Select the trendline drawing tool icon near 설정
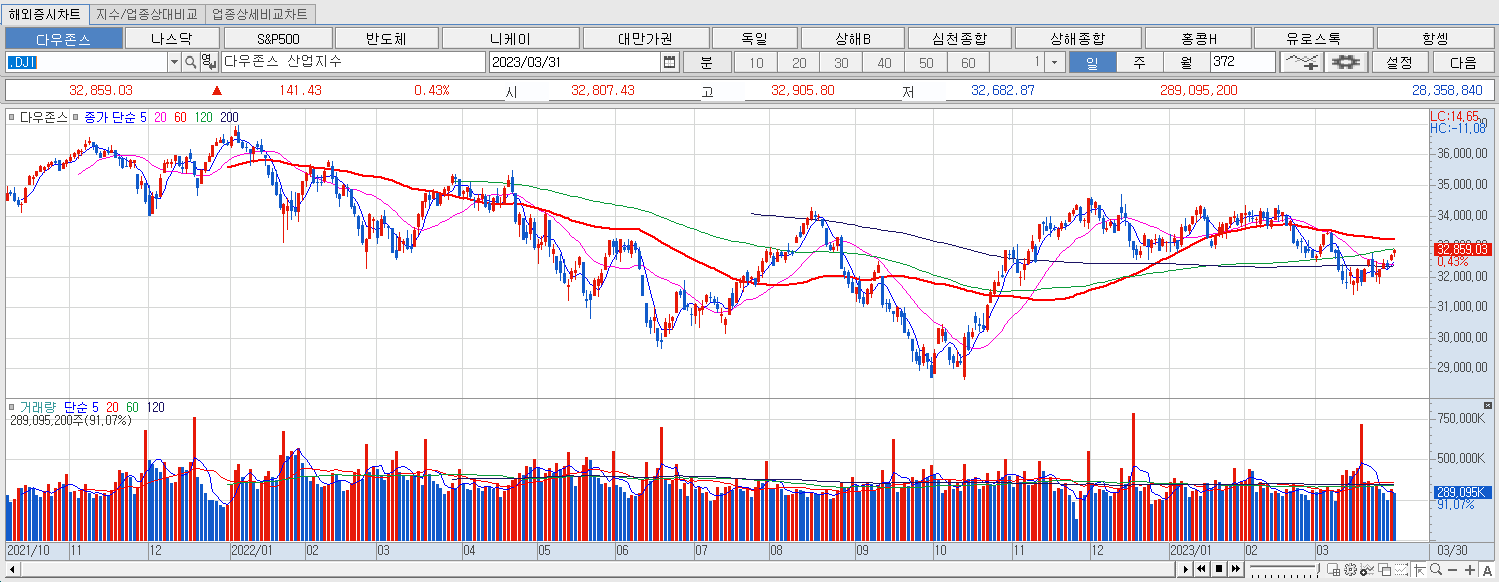Image resolution: width=1499 pixels, height=582 pixels. pos(1300,62)
